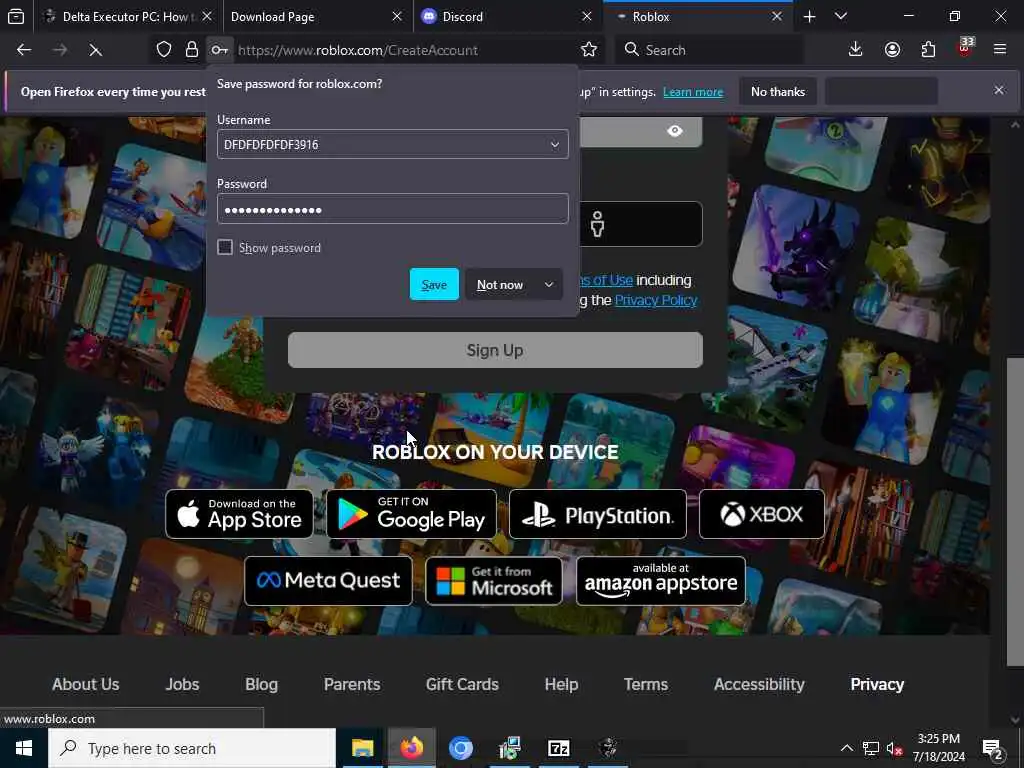Open Privacy footer link
Image resolution: width=1024 pixels, height=768 pixels.
(877, 684)
